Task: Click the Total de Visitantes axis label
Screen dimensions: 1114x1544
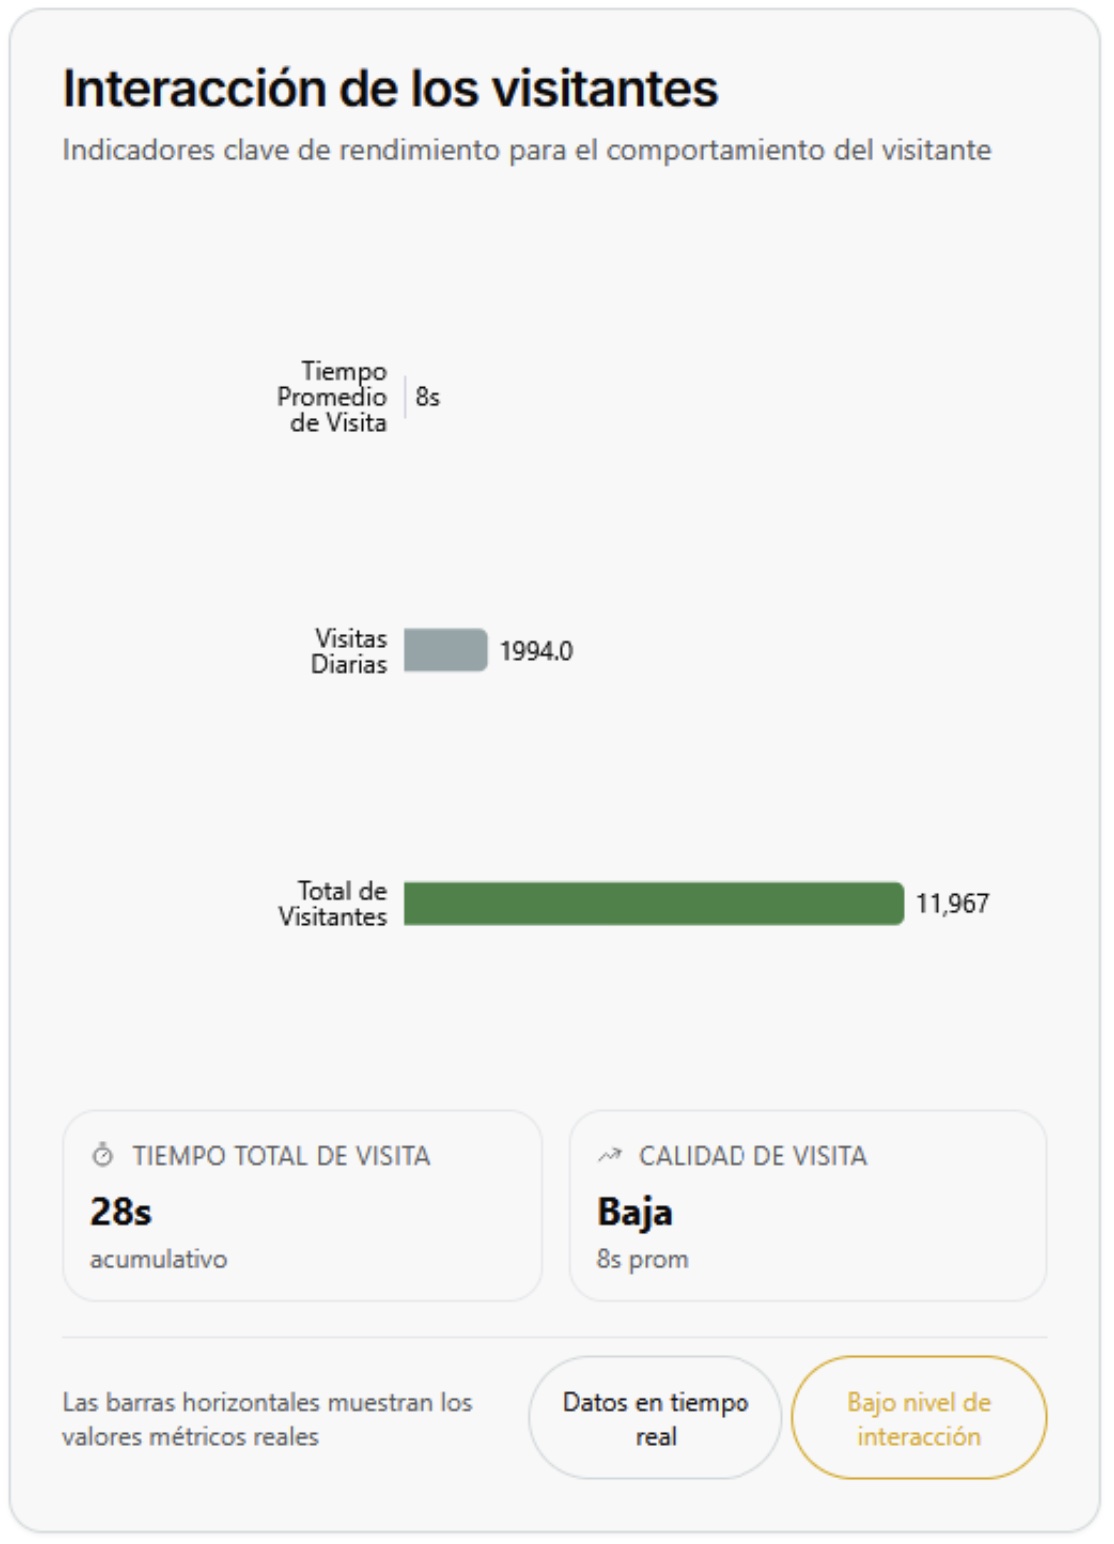Action: pos(333,903)
